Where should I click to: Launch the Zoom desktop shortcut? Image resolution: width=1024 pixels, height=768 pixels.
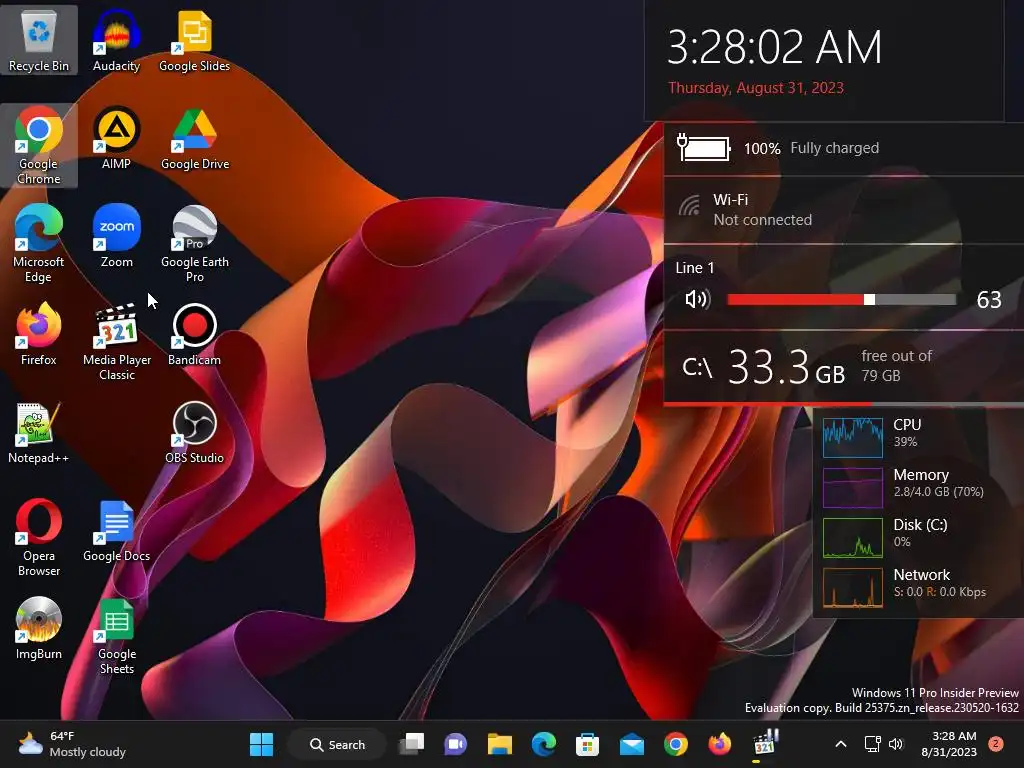(x=116, y=236)
